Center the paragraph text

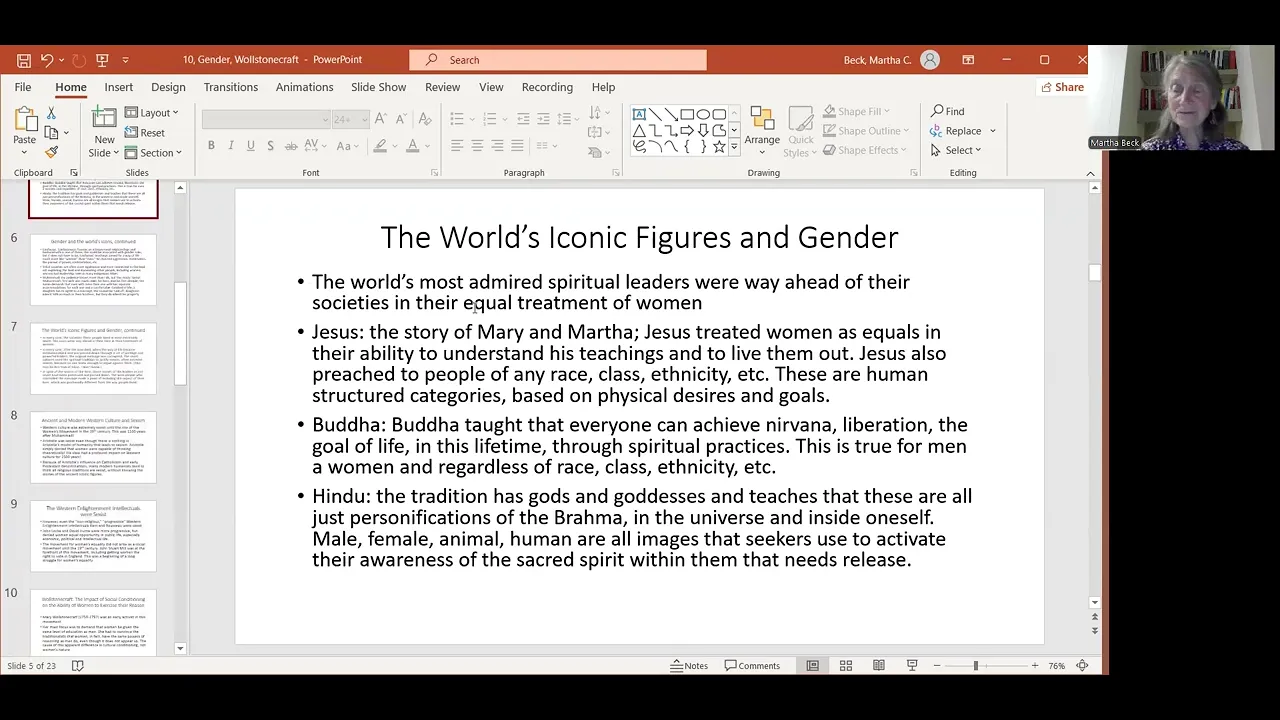pyautogui.click(x=477, y=146)
